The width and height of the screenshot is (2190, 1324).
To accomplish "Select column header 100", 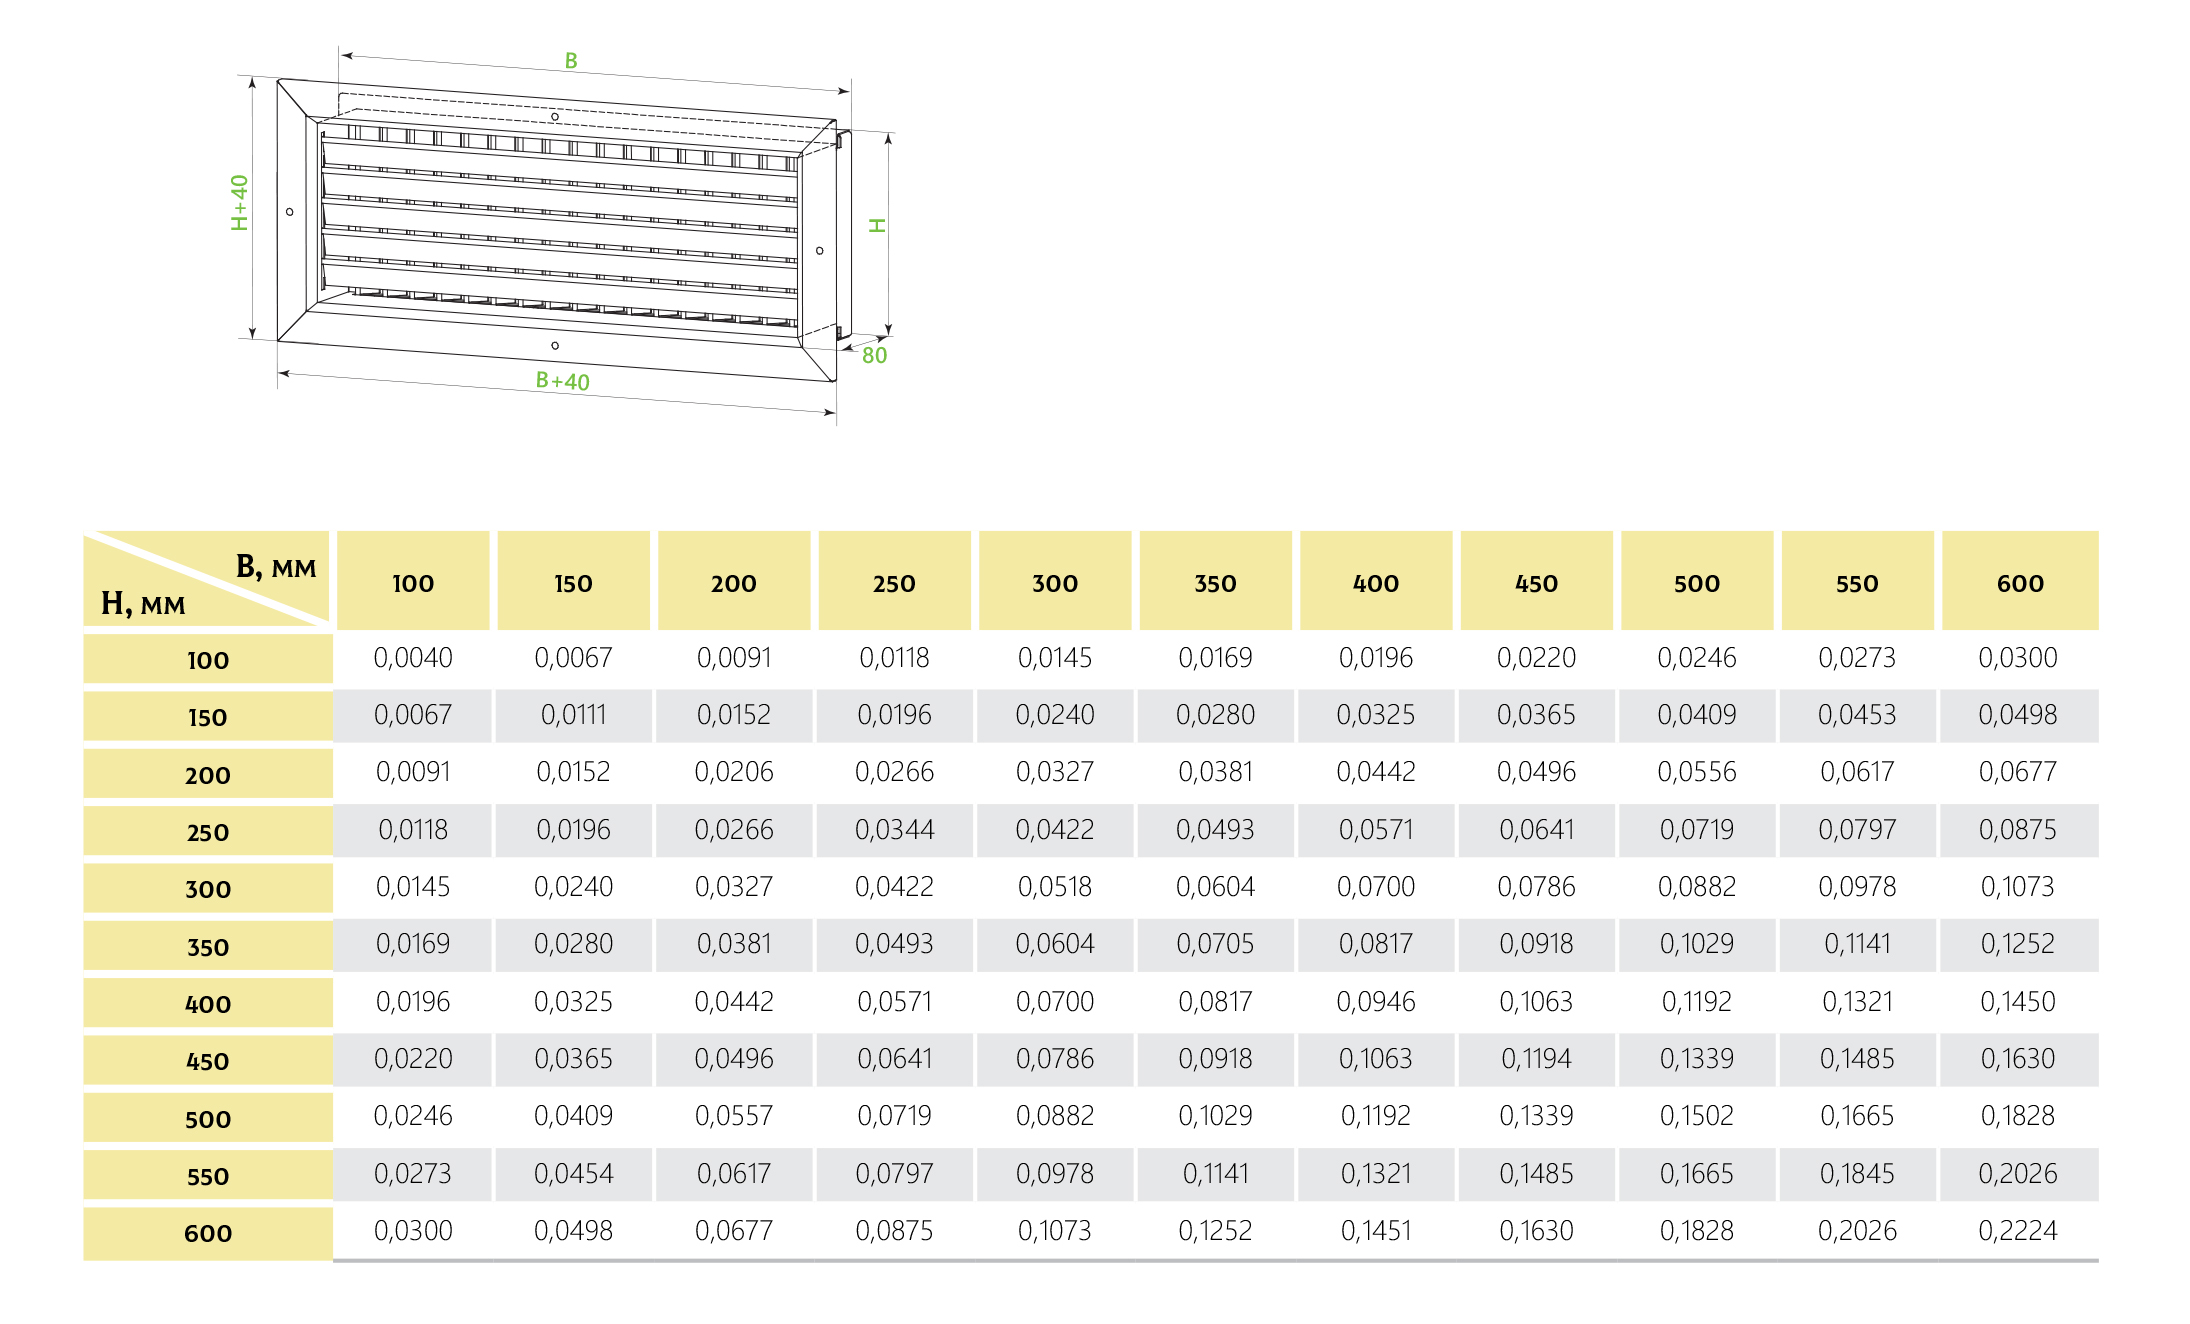I will click(413, 581).
